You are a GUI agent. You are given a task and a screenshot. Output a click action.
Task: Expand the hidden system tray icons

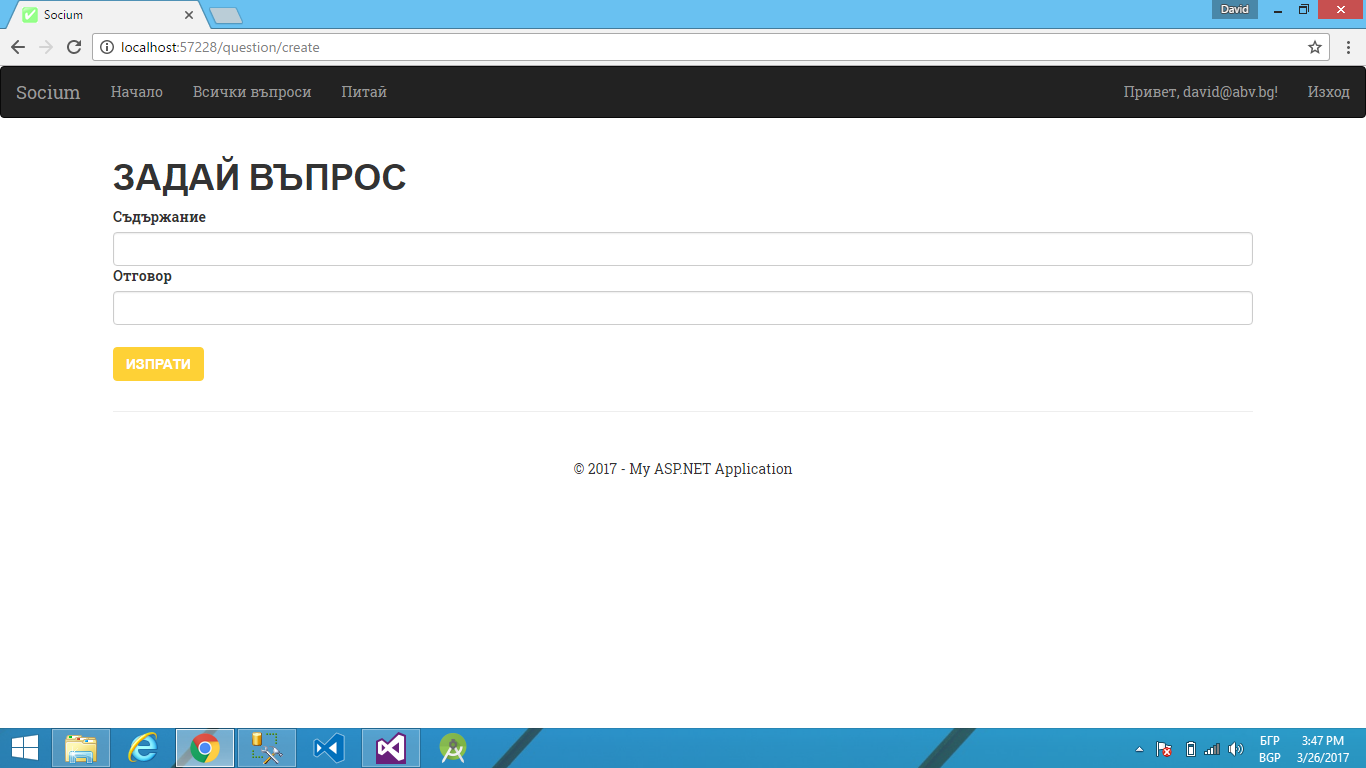[1139, 749]
